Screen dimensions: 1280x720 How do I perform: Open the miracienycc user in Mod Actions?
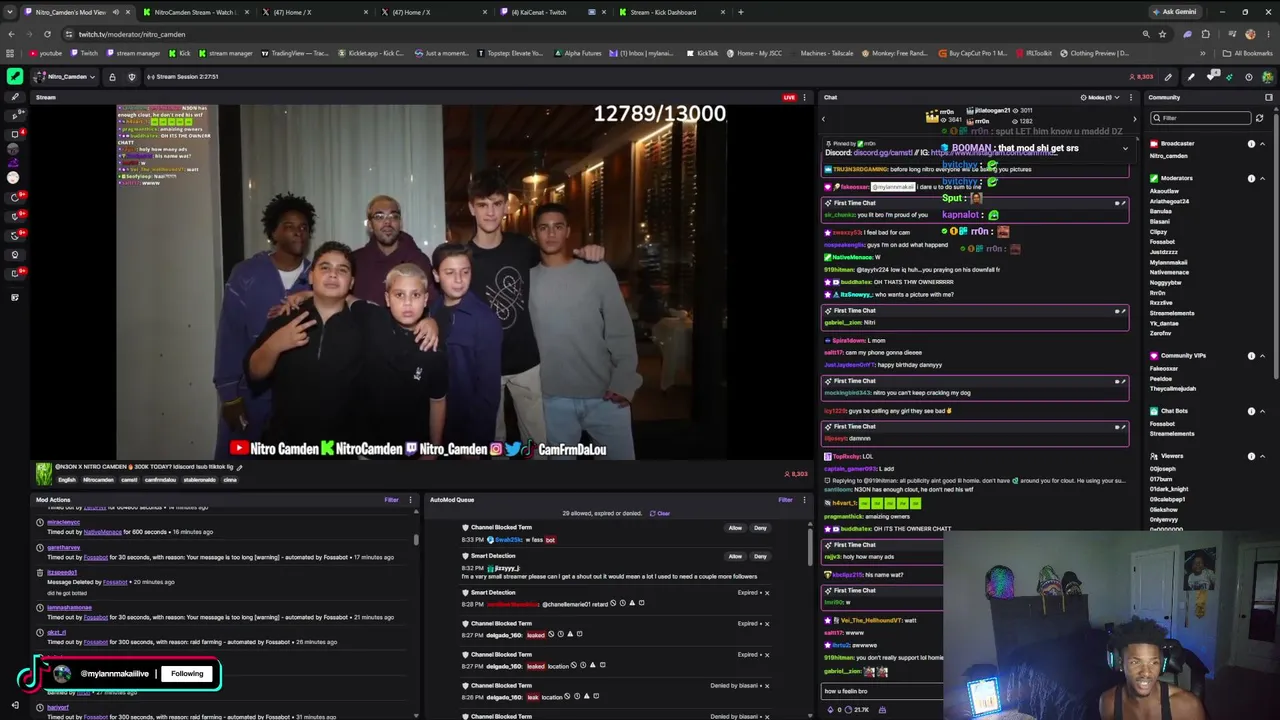(63, 522)
